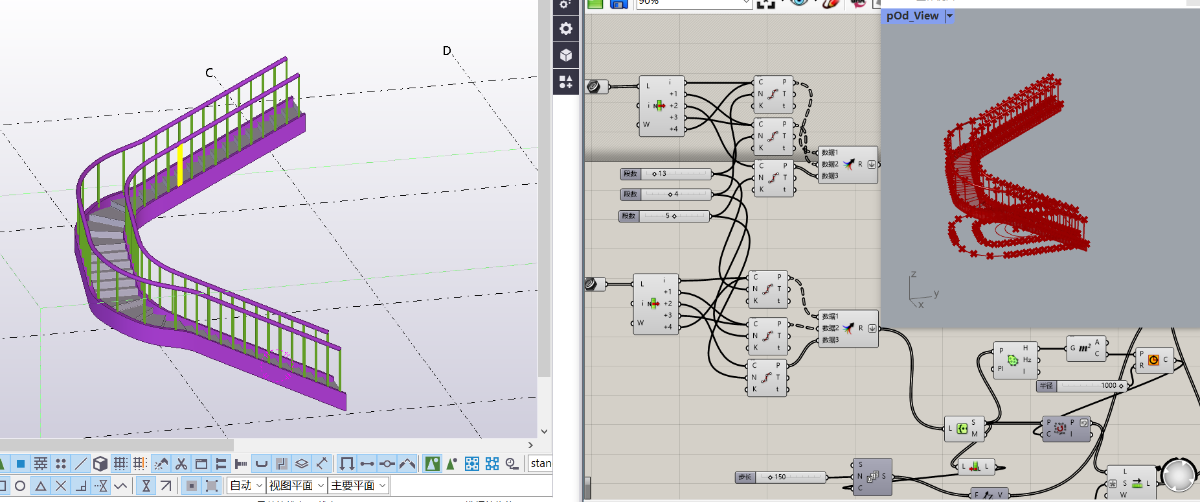
Task: Click the upper curve parameter node at left
Action: coord(598,87)
